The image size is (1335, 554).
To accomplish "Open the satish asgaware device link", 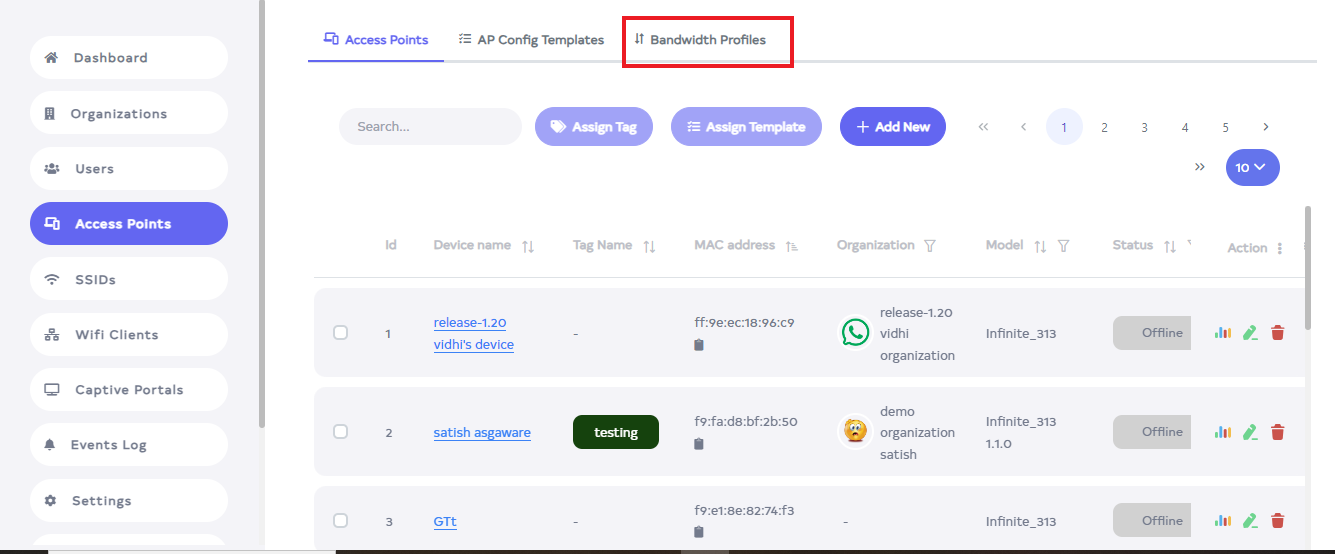I will click(x=482, y=433).
